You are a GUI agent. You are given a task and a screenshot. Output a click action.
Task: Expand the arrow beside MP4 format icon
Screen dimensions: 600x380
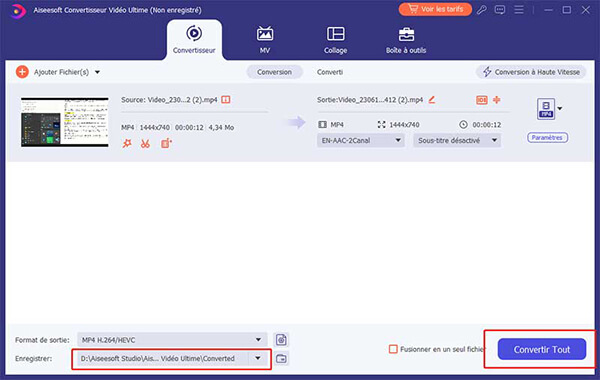[x=560, y=109]
